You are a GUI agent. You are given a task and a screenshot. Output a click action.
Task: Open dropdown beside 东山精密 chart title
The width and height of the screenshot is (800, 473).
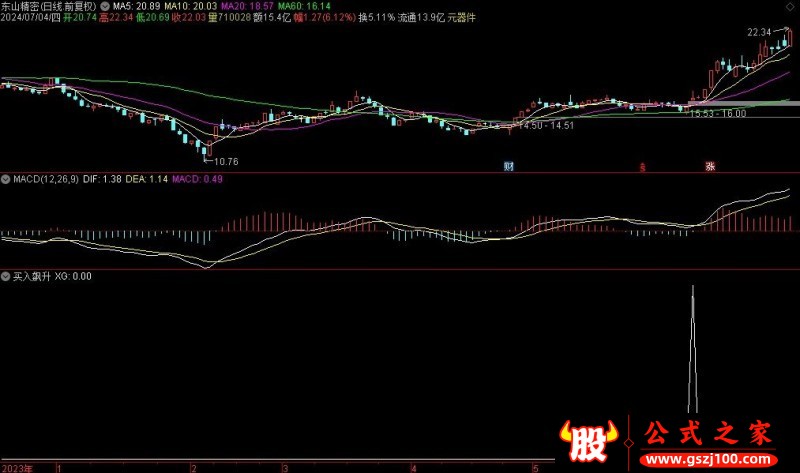(x=105, y=6)
